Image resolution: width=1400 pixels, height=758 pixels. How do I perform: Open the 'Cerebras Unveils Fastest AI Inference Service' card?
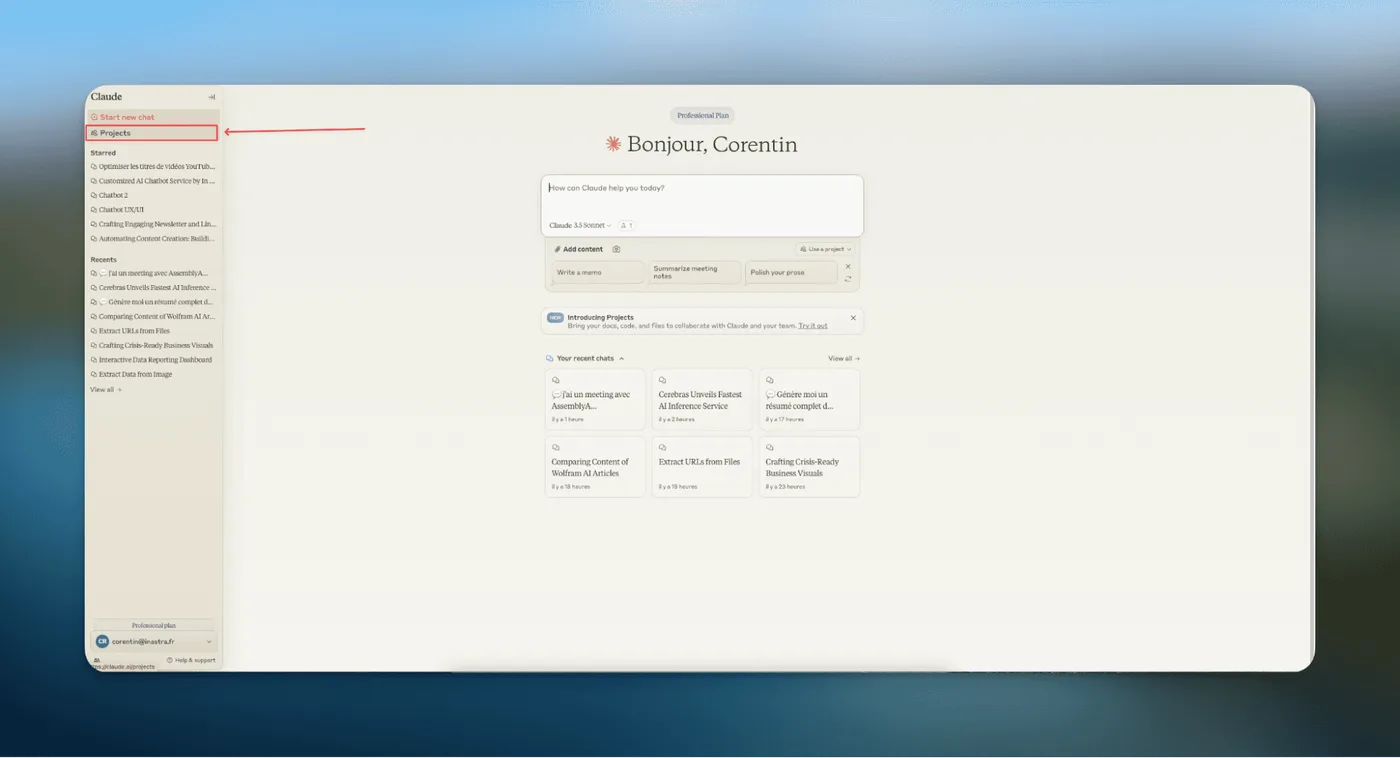click(x=702, y=399)
